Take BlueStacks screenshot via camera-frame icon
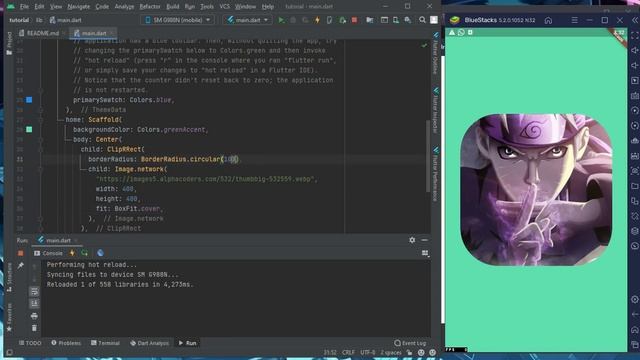Image resolution: width=640 pixels, height=360 pixels. pos(635,171)
